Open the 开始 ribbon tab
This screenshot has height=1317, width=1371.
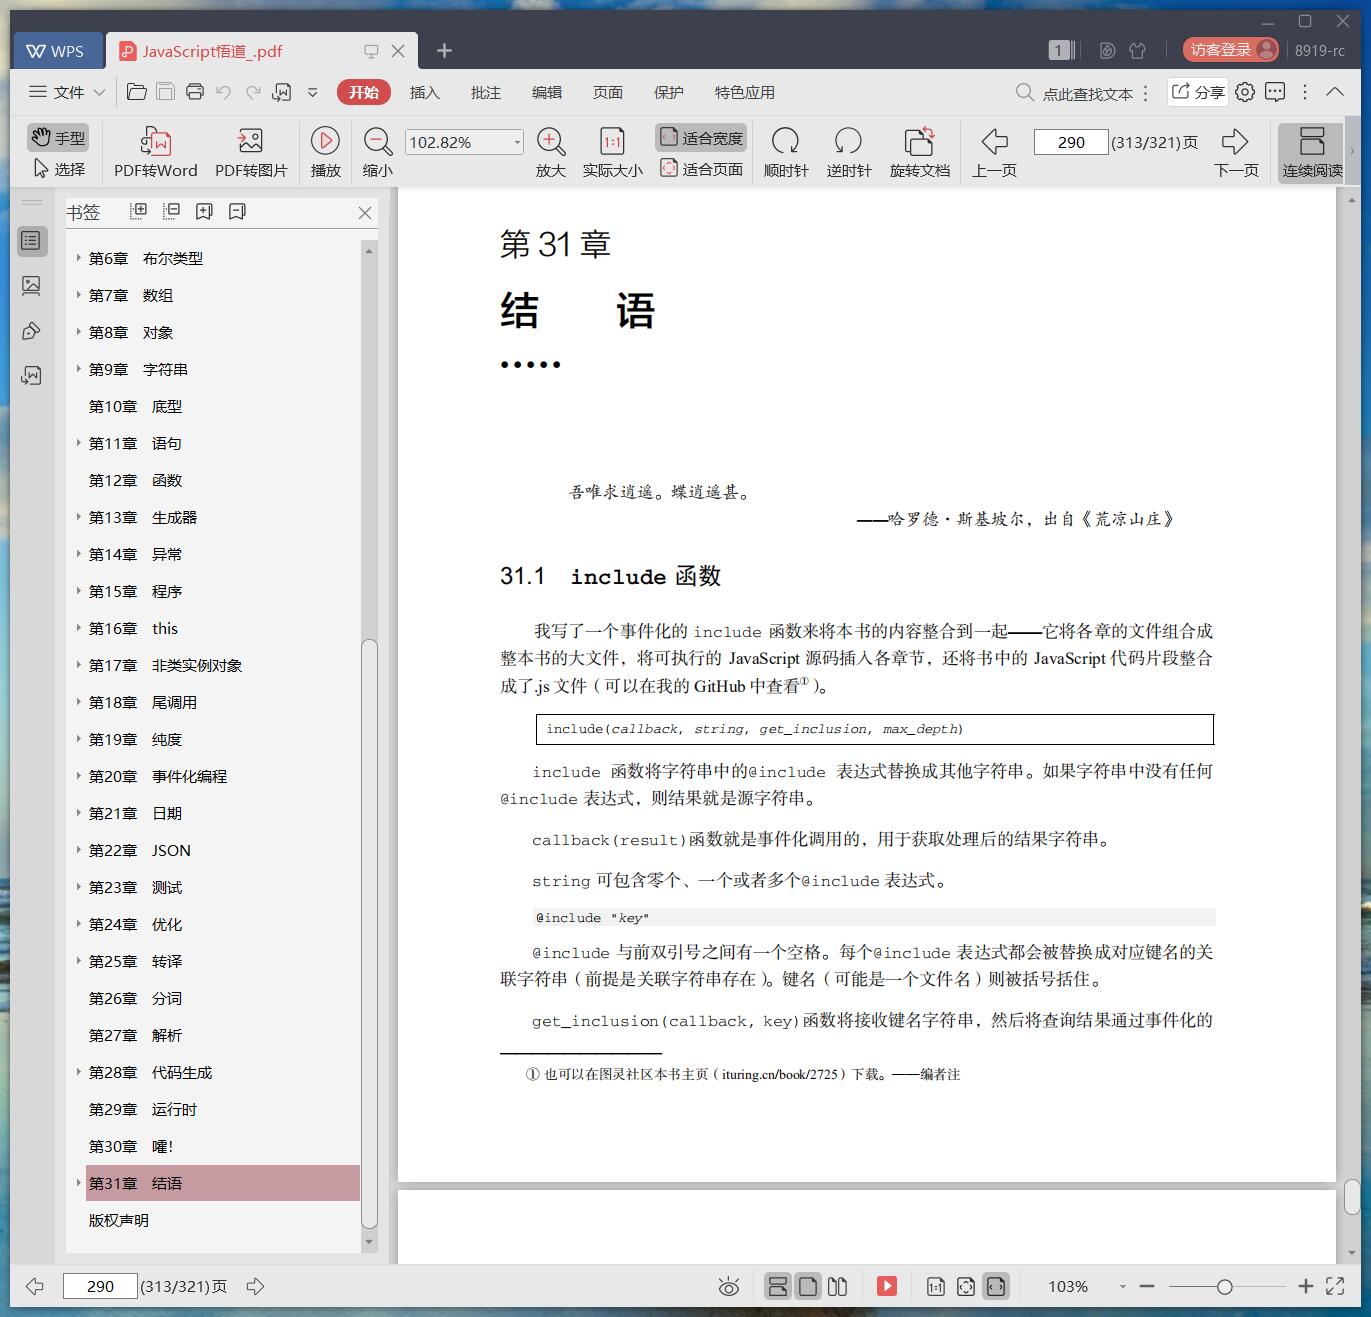[363, 92]
